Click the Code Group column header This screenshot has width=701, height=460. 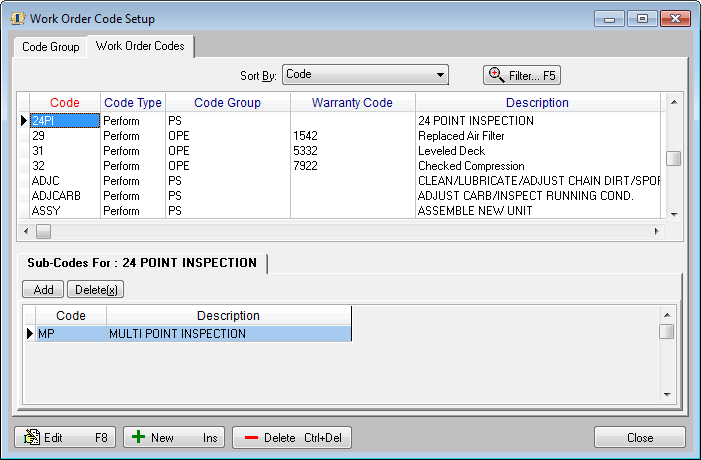coord(228,103)
